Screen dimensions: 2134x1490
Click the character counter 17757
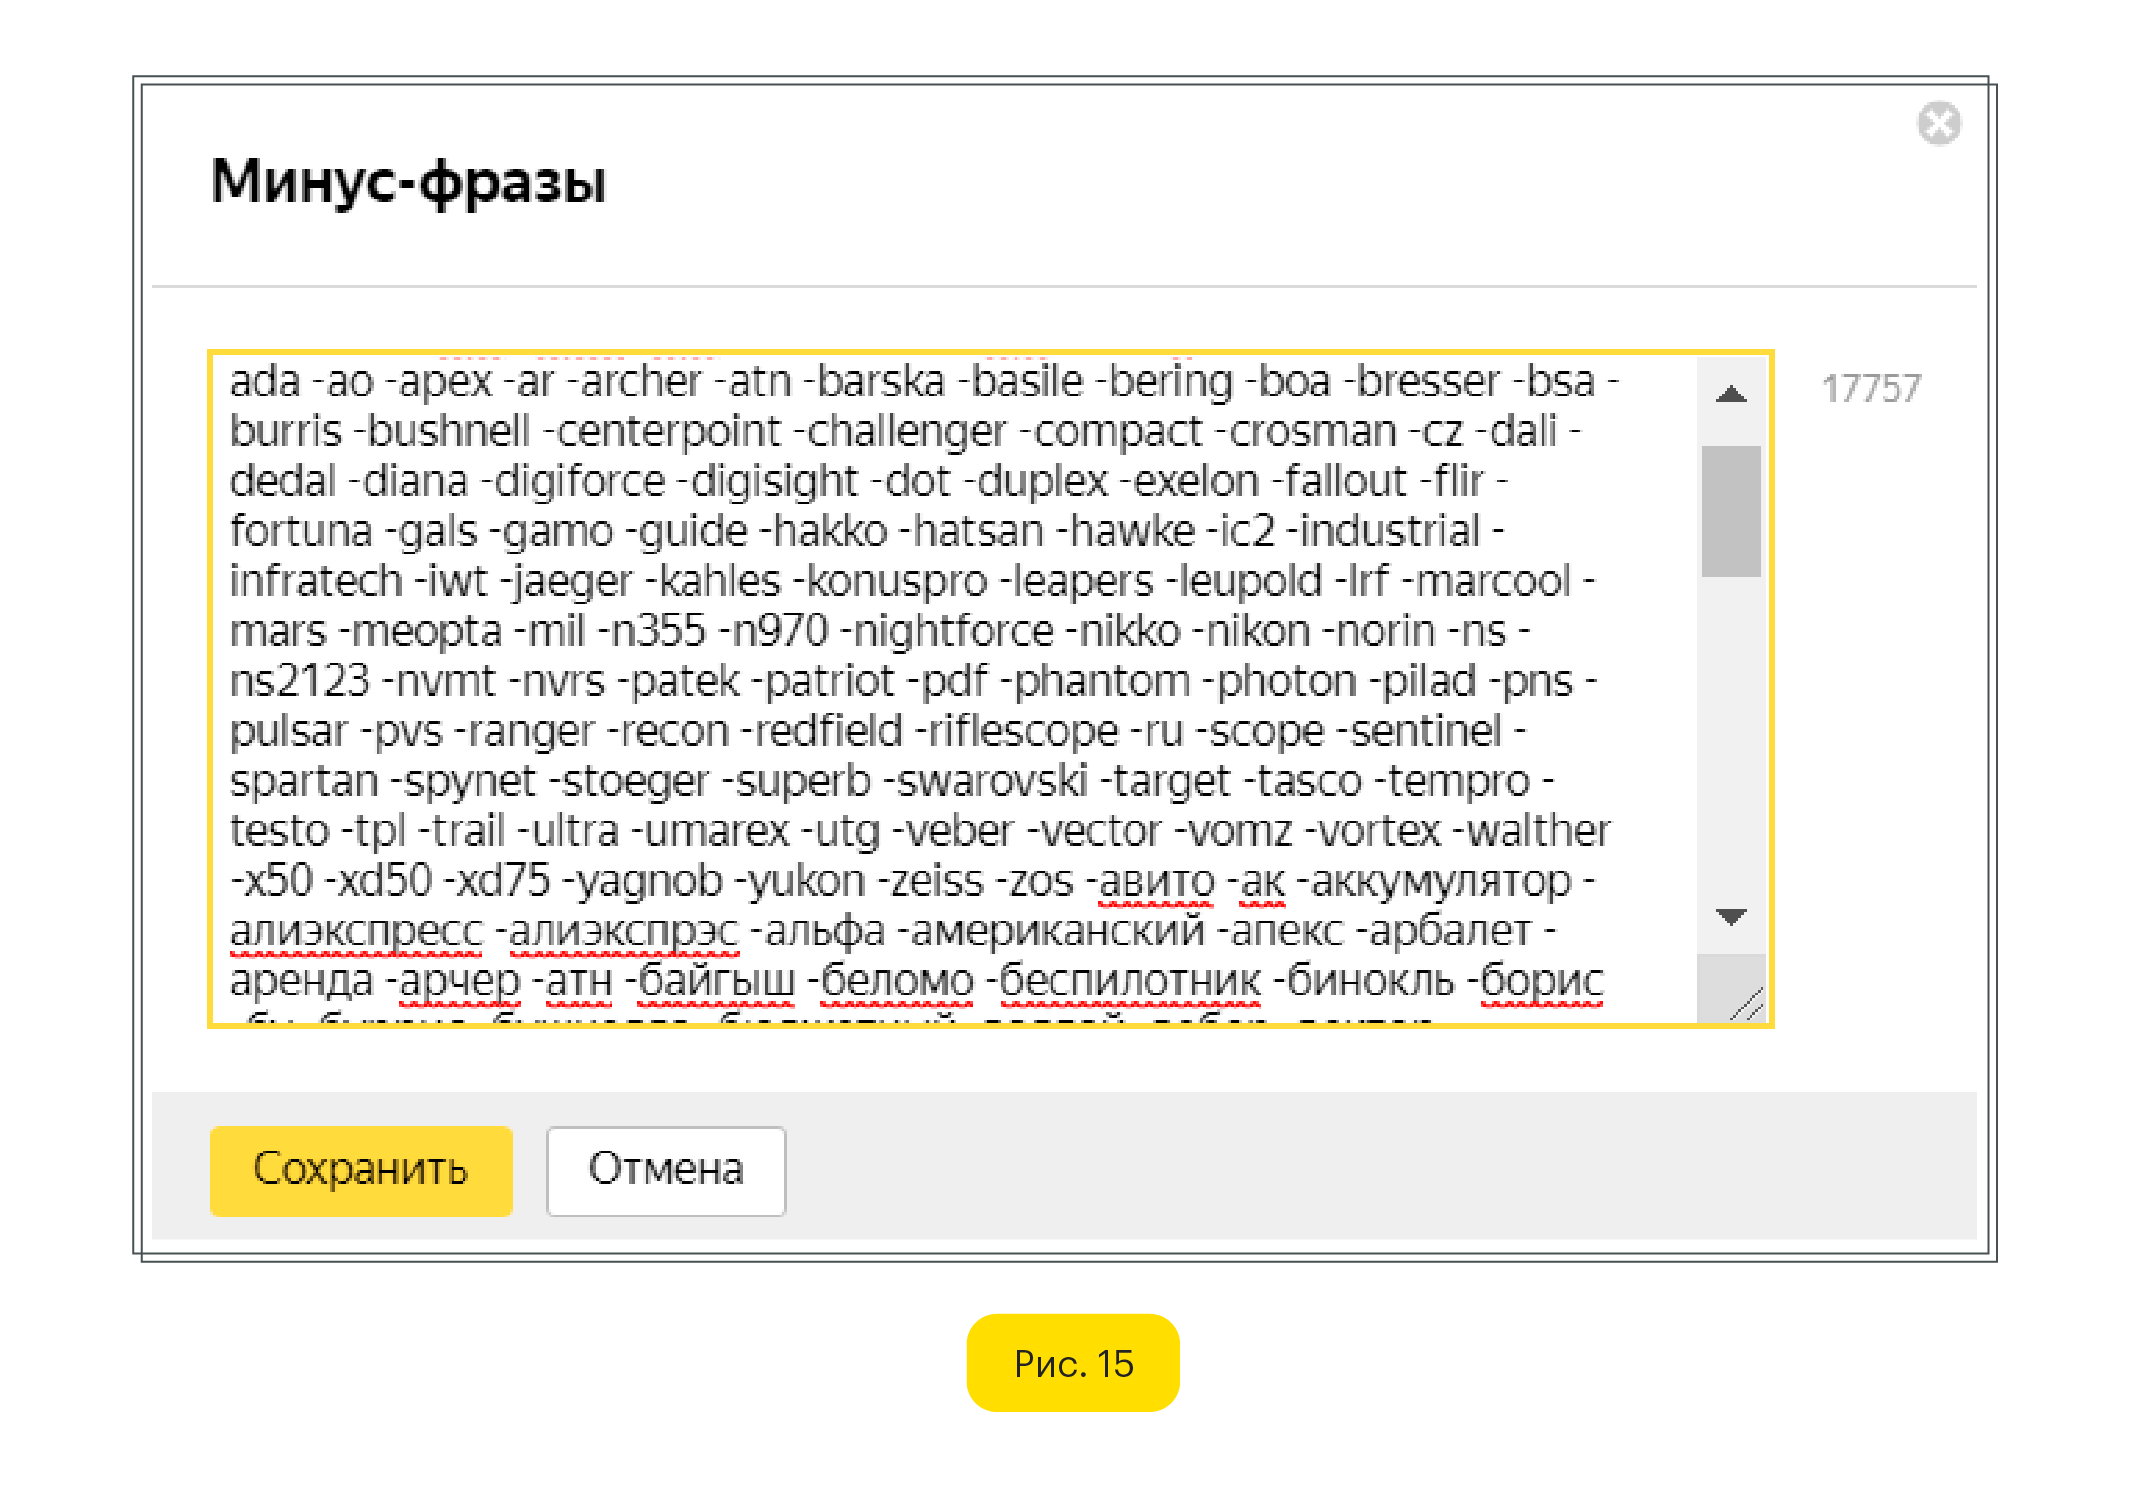[1871, 388]
